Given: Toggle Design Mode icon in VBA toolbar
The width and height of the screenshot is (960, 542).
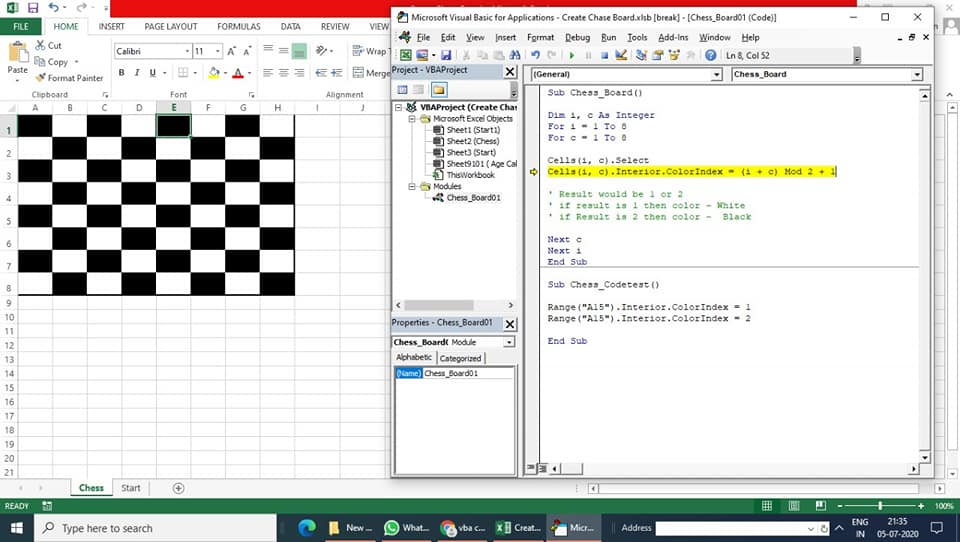Looking at the screenshot, I should [x=621, y=55].
